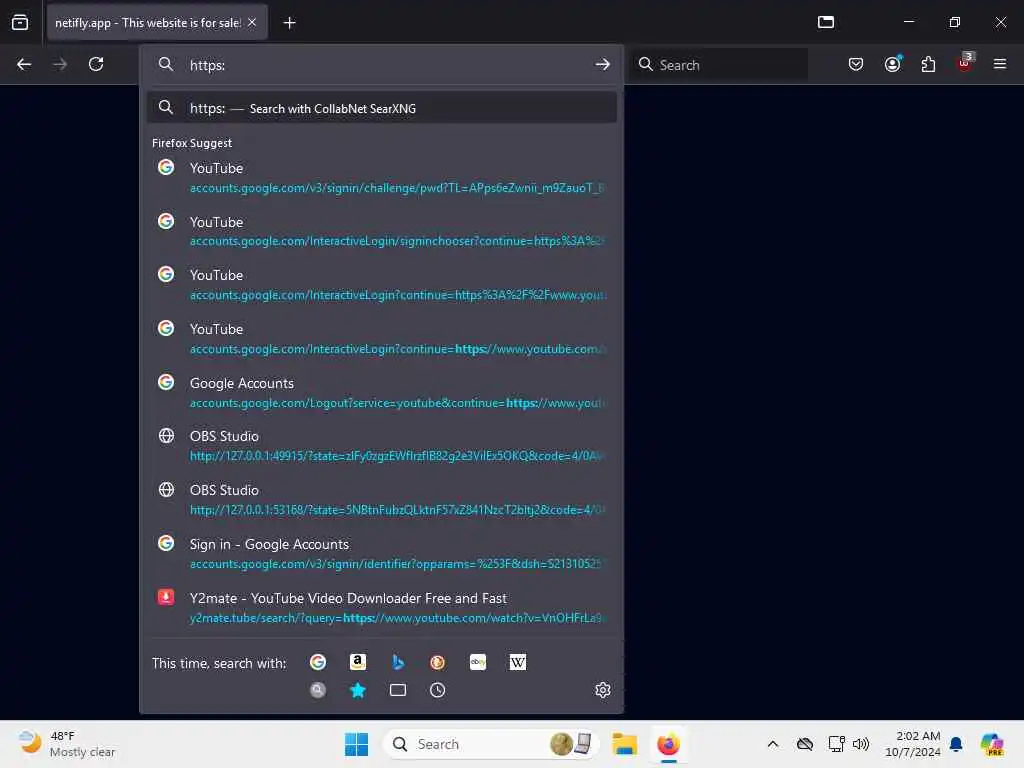
Task: Open Copilot preview icon in taskbar
Action: pyautogui.click(x=992, y=744)
